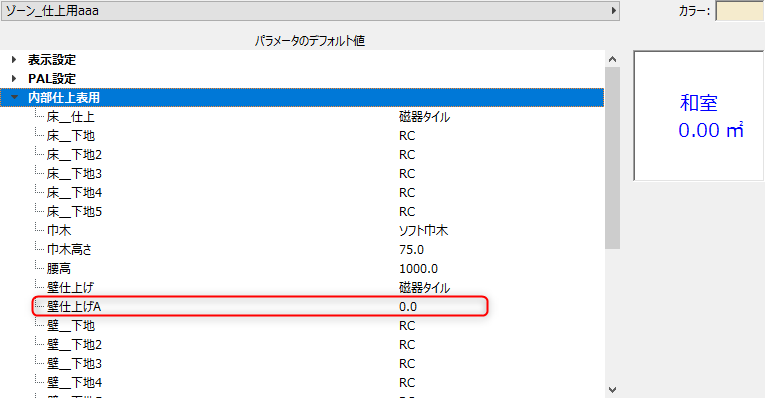Viewport: 765px width, 398px height.
Task: Edit the 巾木高さ value 75.0
Action: pyautogui.click(x=411, y=250)
